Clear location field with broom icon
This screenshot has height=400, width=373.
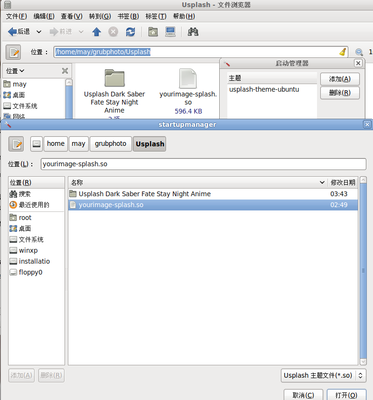[343, 52]
